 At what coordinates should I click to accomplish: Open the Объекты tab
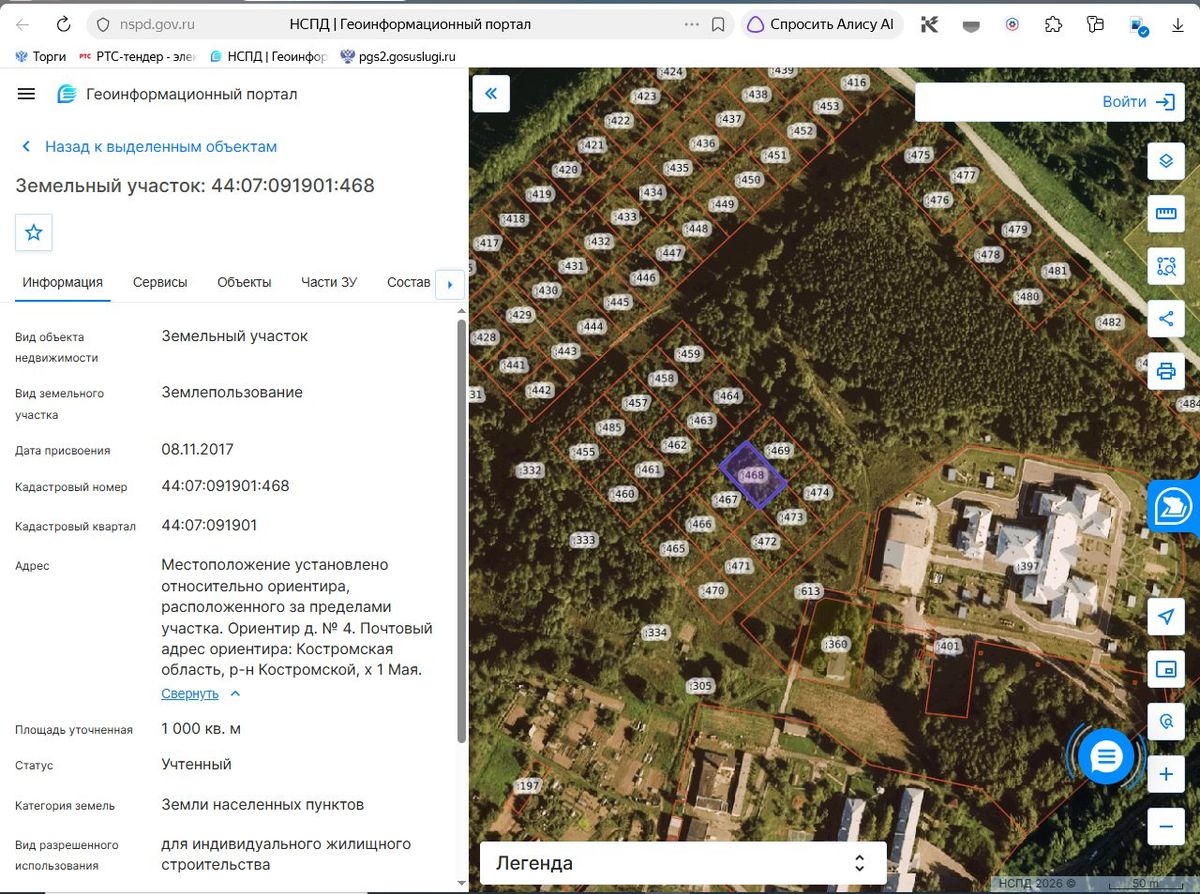click(244, 282)
